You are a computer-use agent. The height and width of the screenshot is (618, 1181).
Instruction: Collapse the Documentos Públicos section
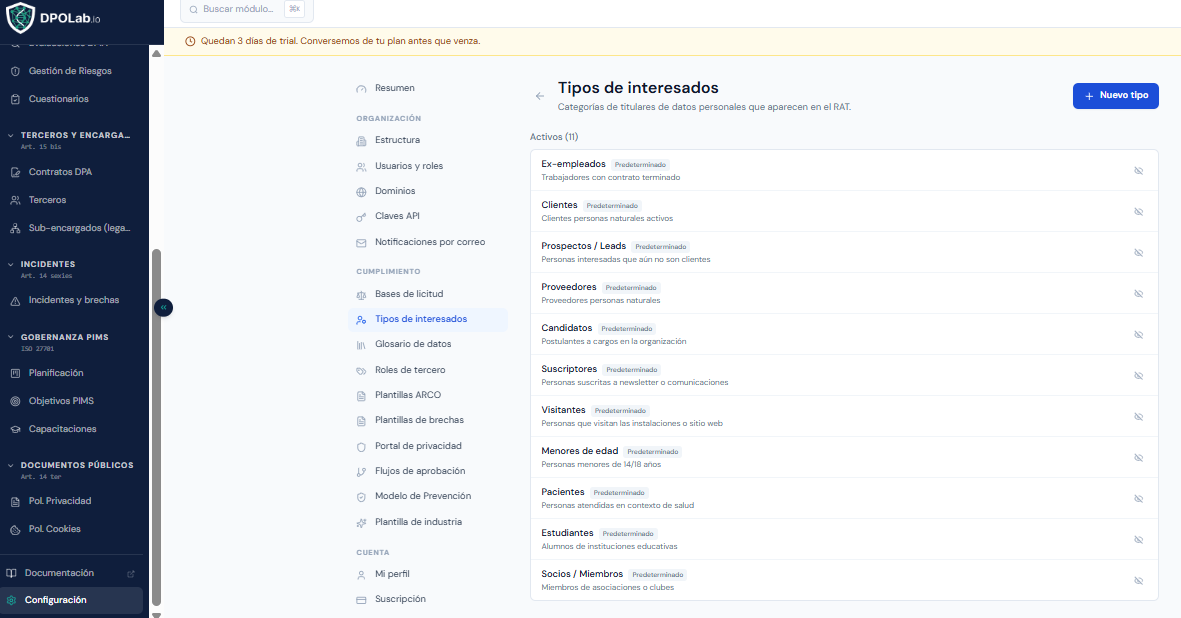click(11, 465)
